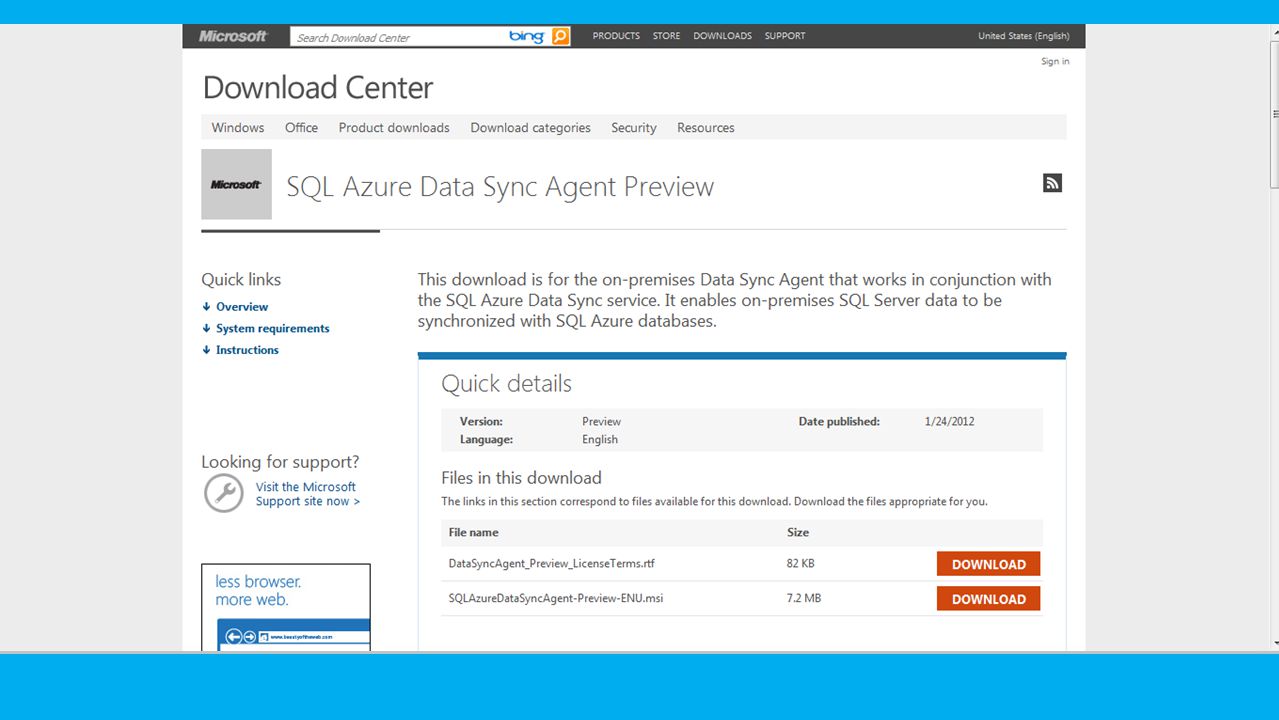Open the Resources tab
Viewport: 1279px width, 720px height.
[706, 128]
